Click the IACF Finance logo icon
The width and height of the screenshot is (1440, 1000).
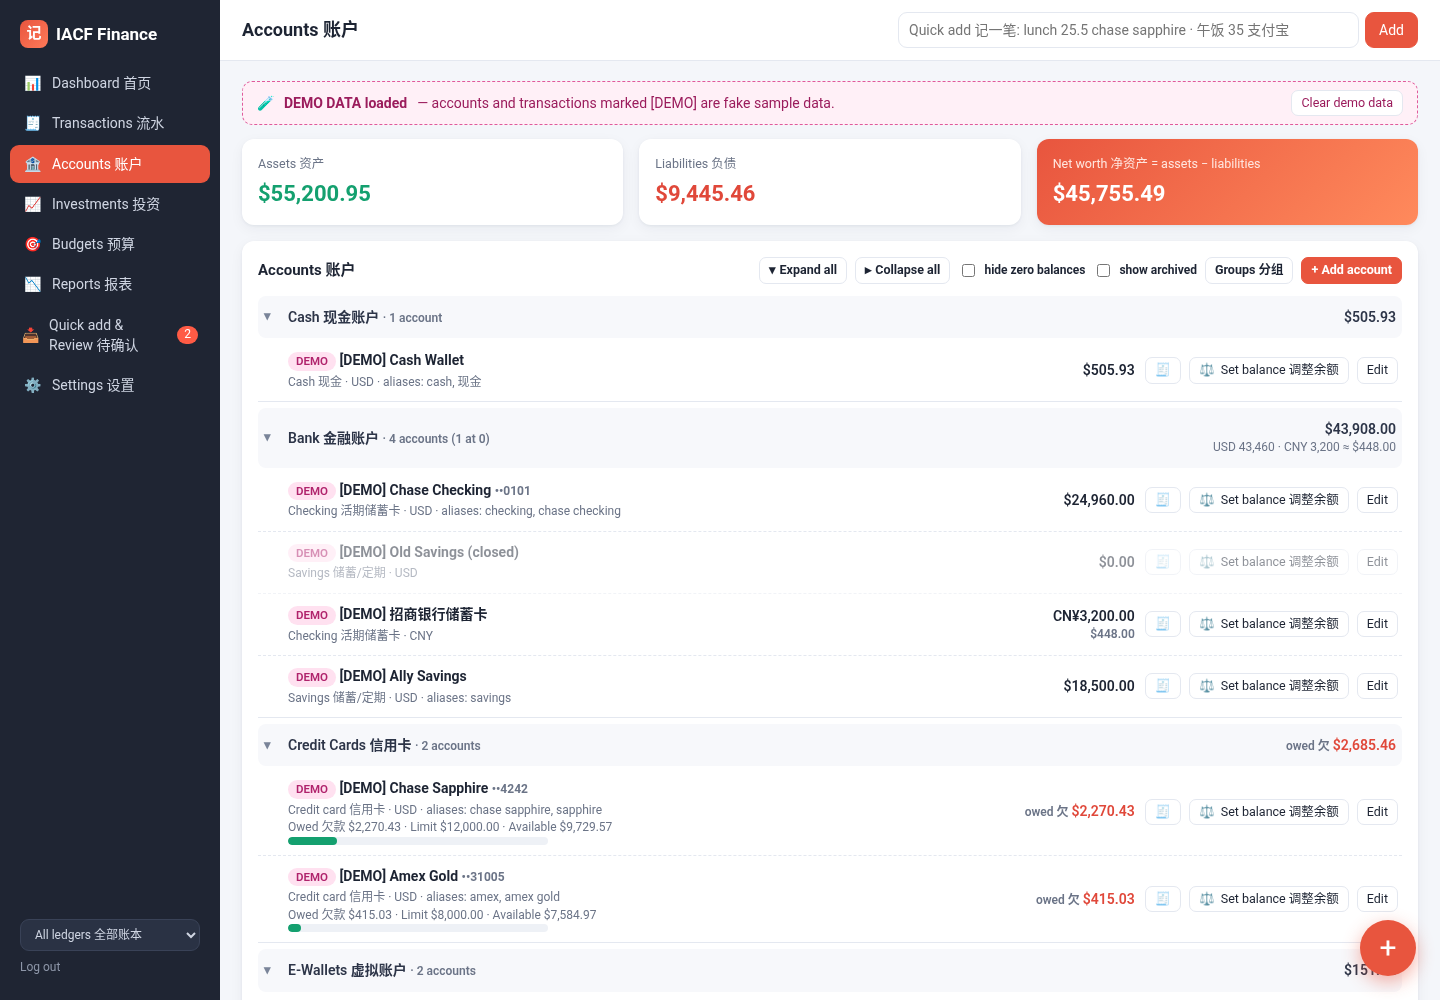(34, 34)
